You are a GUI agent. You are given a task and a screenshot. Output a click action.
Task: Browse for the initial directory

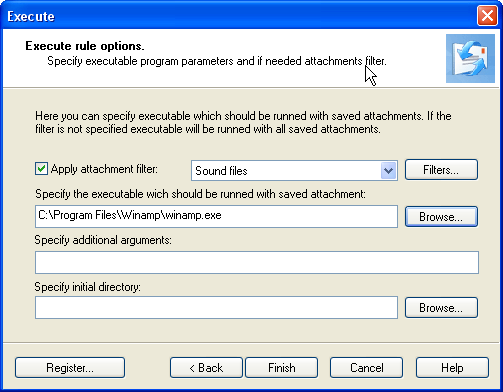click(441, 308)
